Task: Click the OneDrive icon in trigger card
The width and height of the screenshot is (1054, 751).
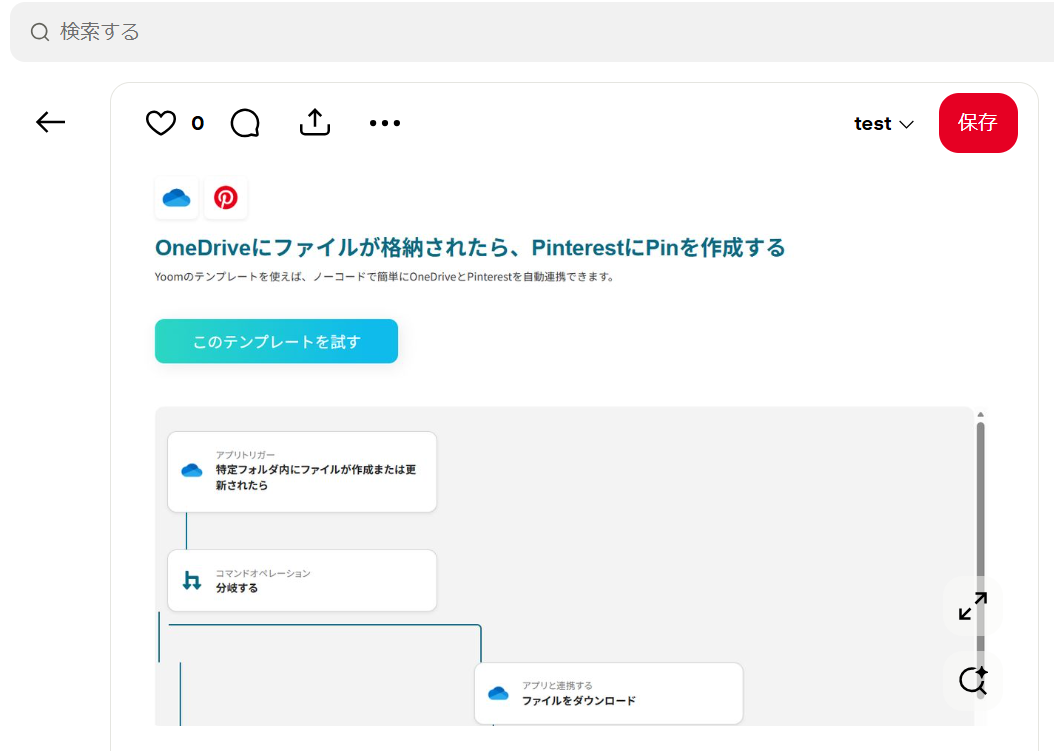Action: 192,471
